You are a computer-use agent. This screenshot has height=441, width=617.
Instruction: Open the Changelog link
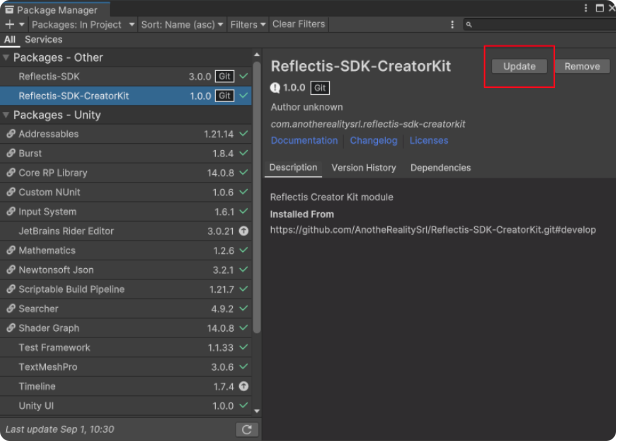coord(373,140)
